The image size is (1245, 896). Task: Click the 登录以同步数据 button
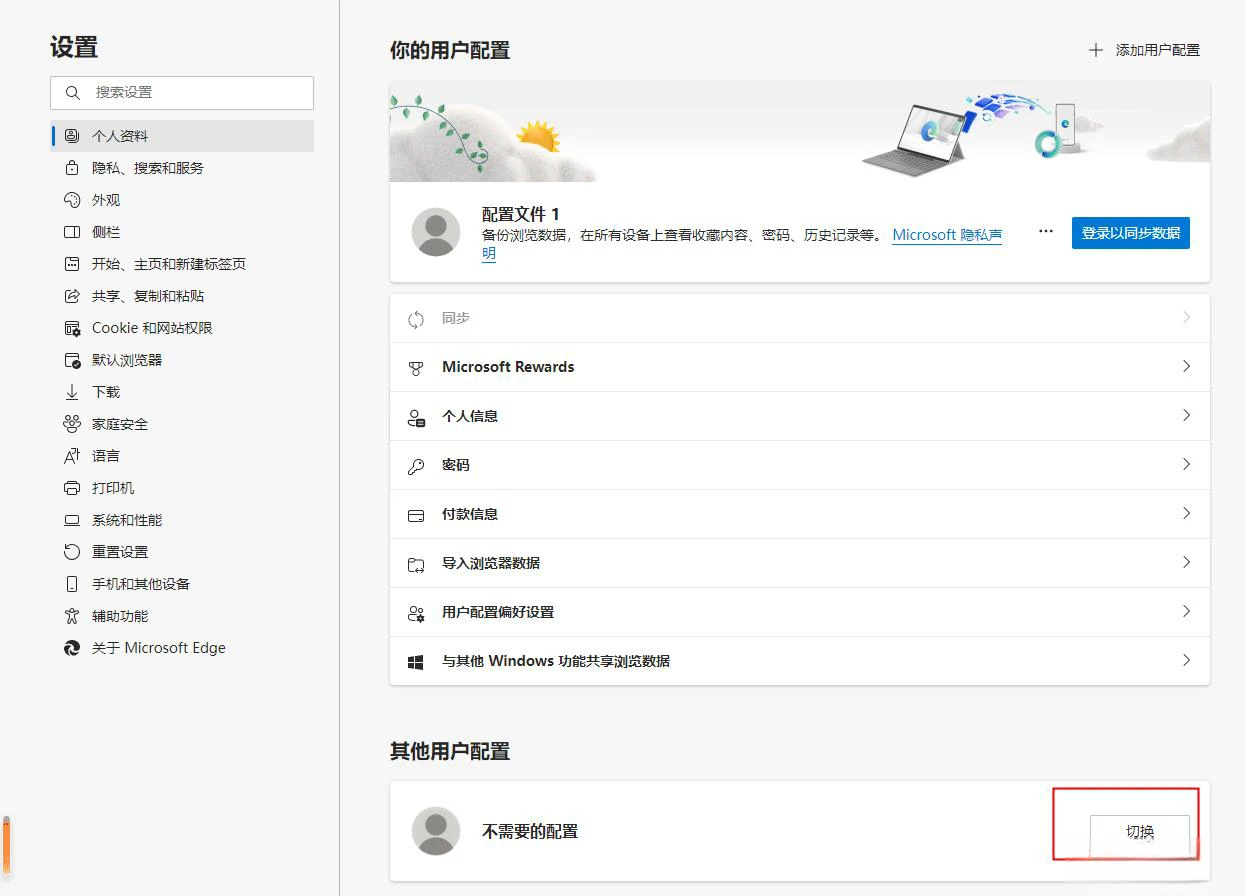point(1131,233)
